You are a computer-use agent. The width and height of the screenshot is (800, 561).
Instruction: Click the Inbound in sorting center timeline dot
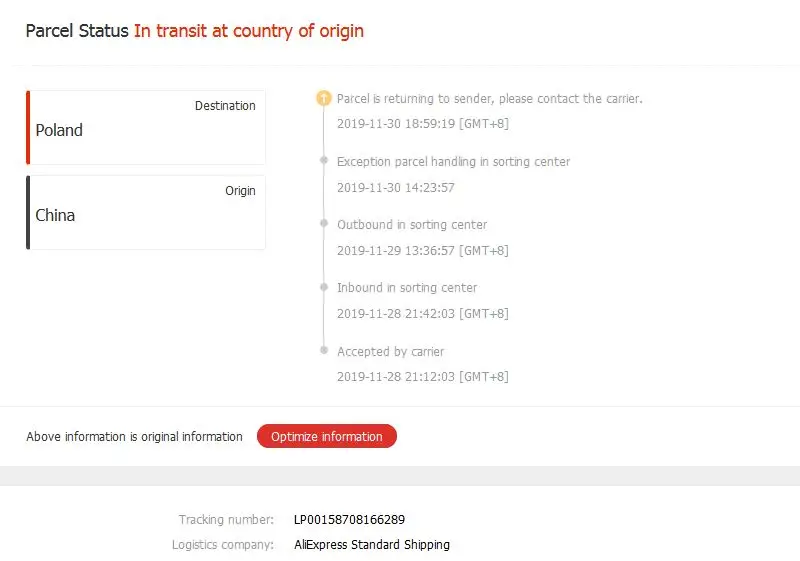coord(323,287)
